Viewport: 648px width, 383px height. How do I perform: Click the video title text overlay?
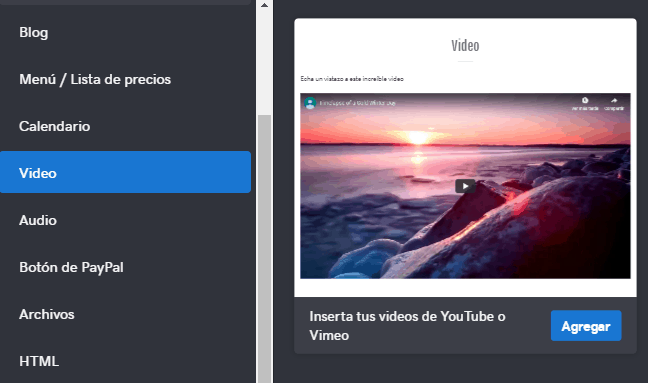357,103
